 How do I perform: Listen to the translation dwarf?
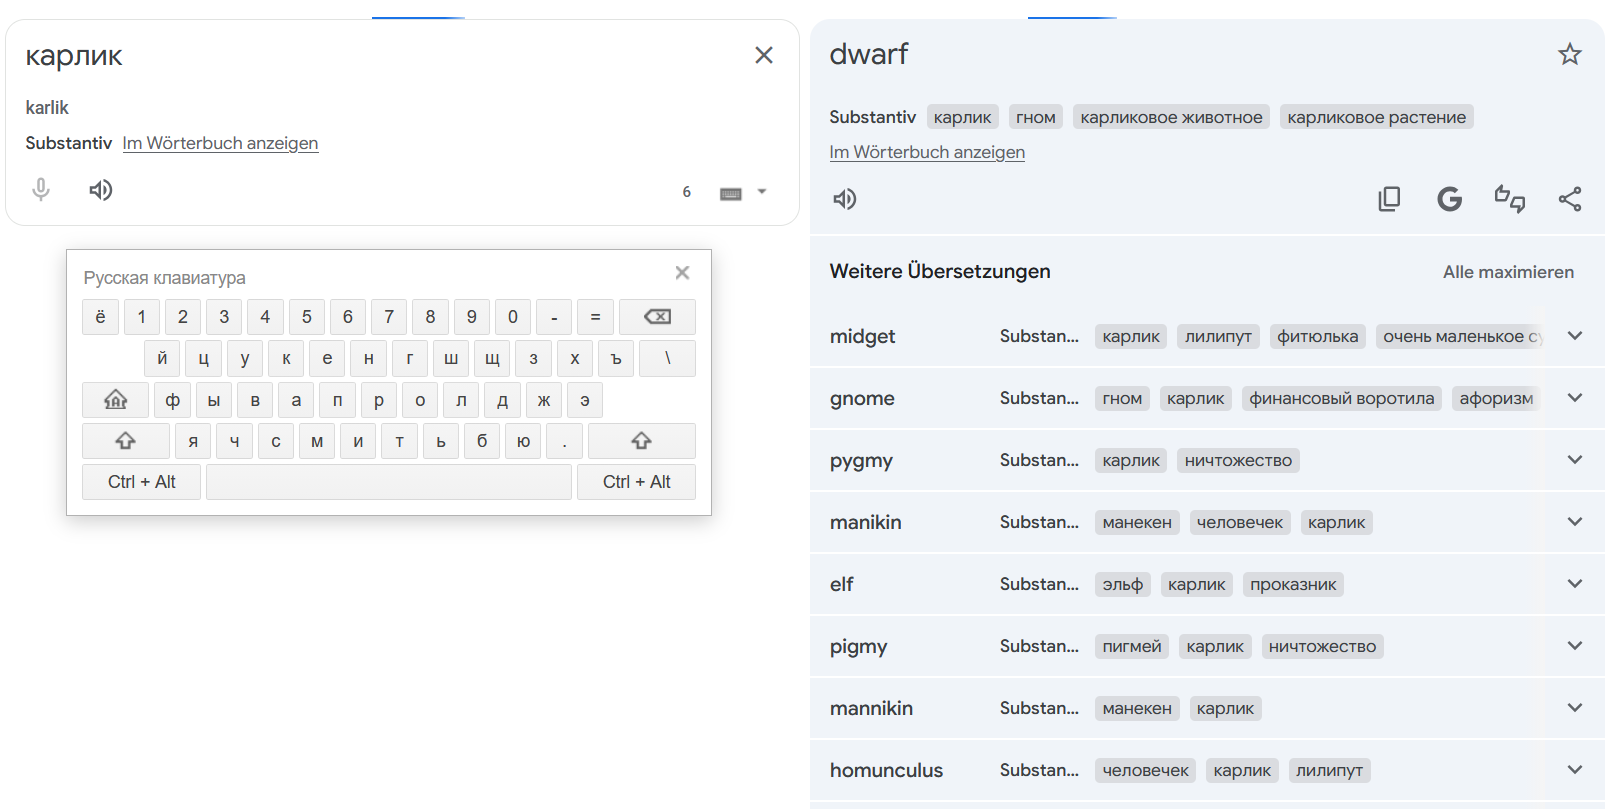[x=845, y=199]
